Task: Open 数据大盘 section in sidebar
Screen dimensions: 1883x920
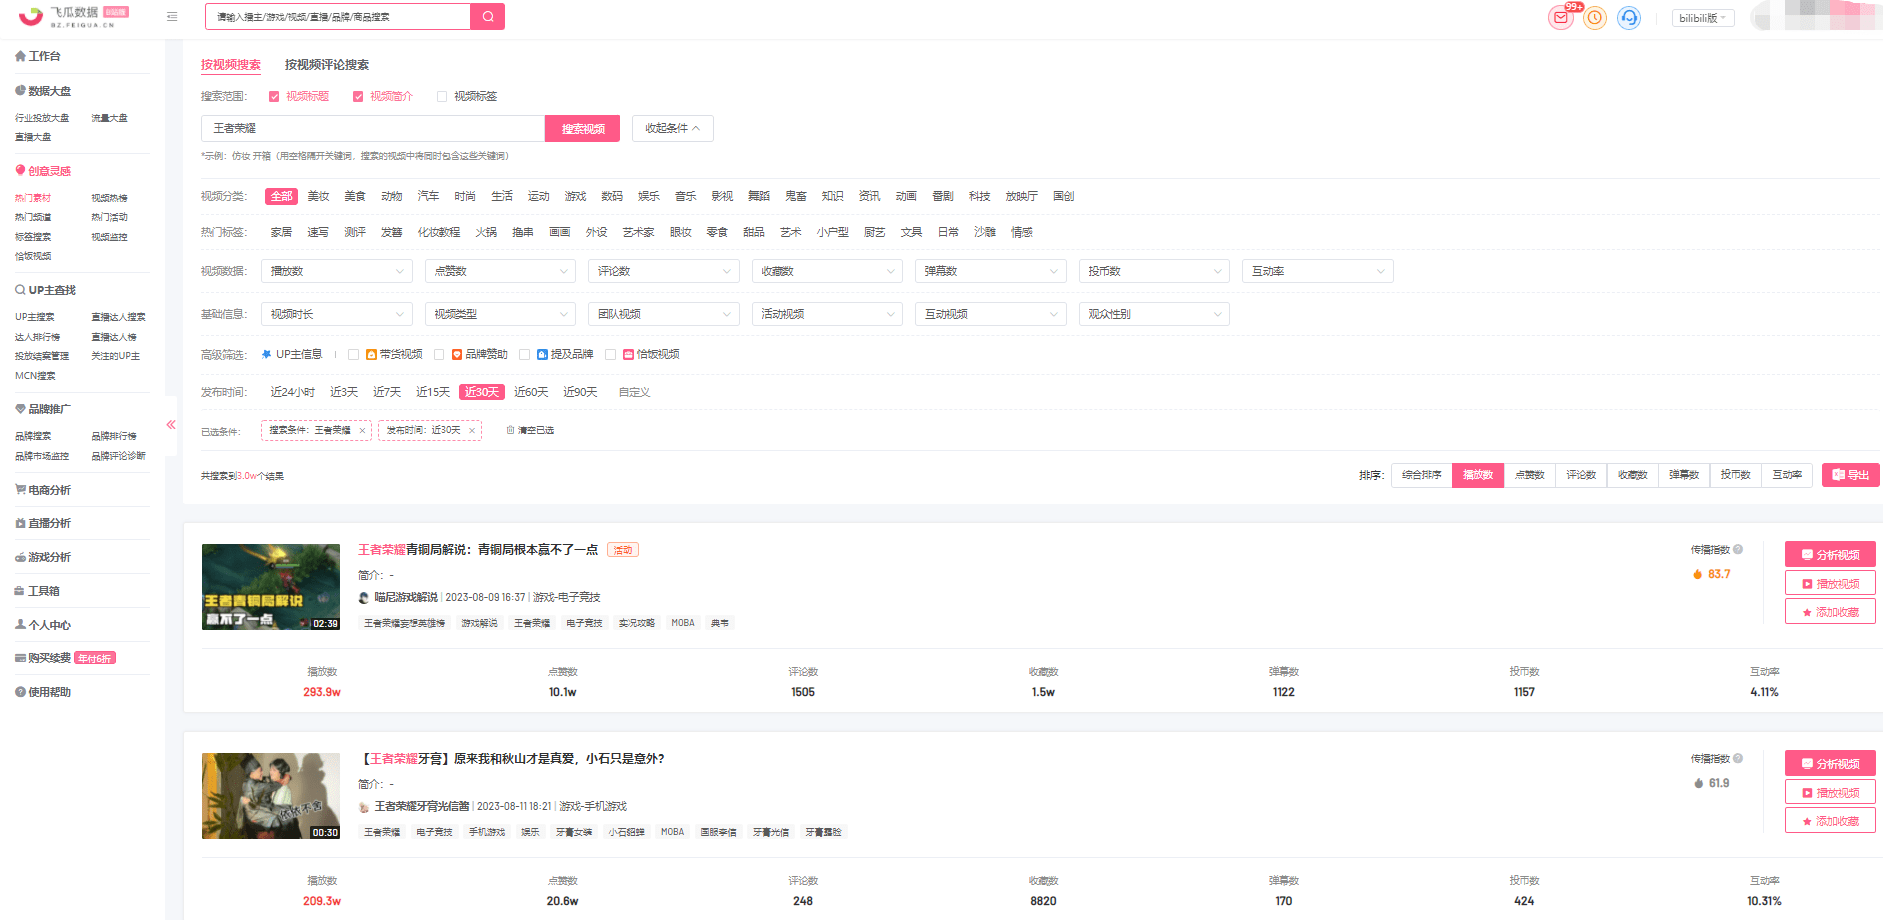Action: (x=43, y=91)
